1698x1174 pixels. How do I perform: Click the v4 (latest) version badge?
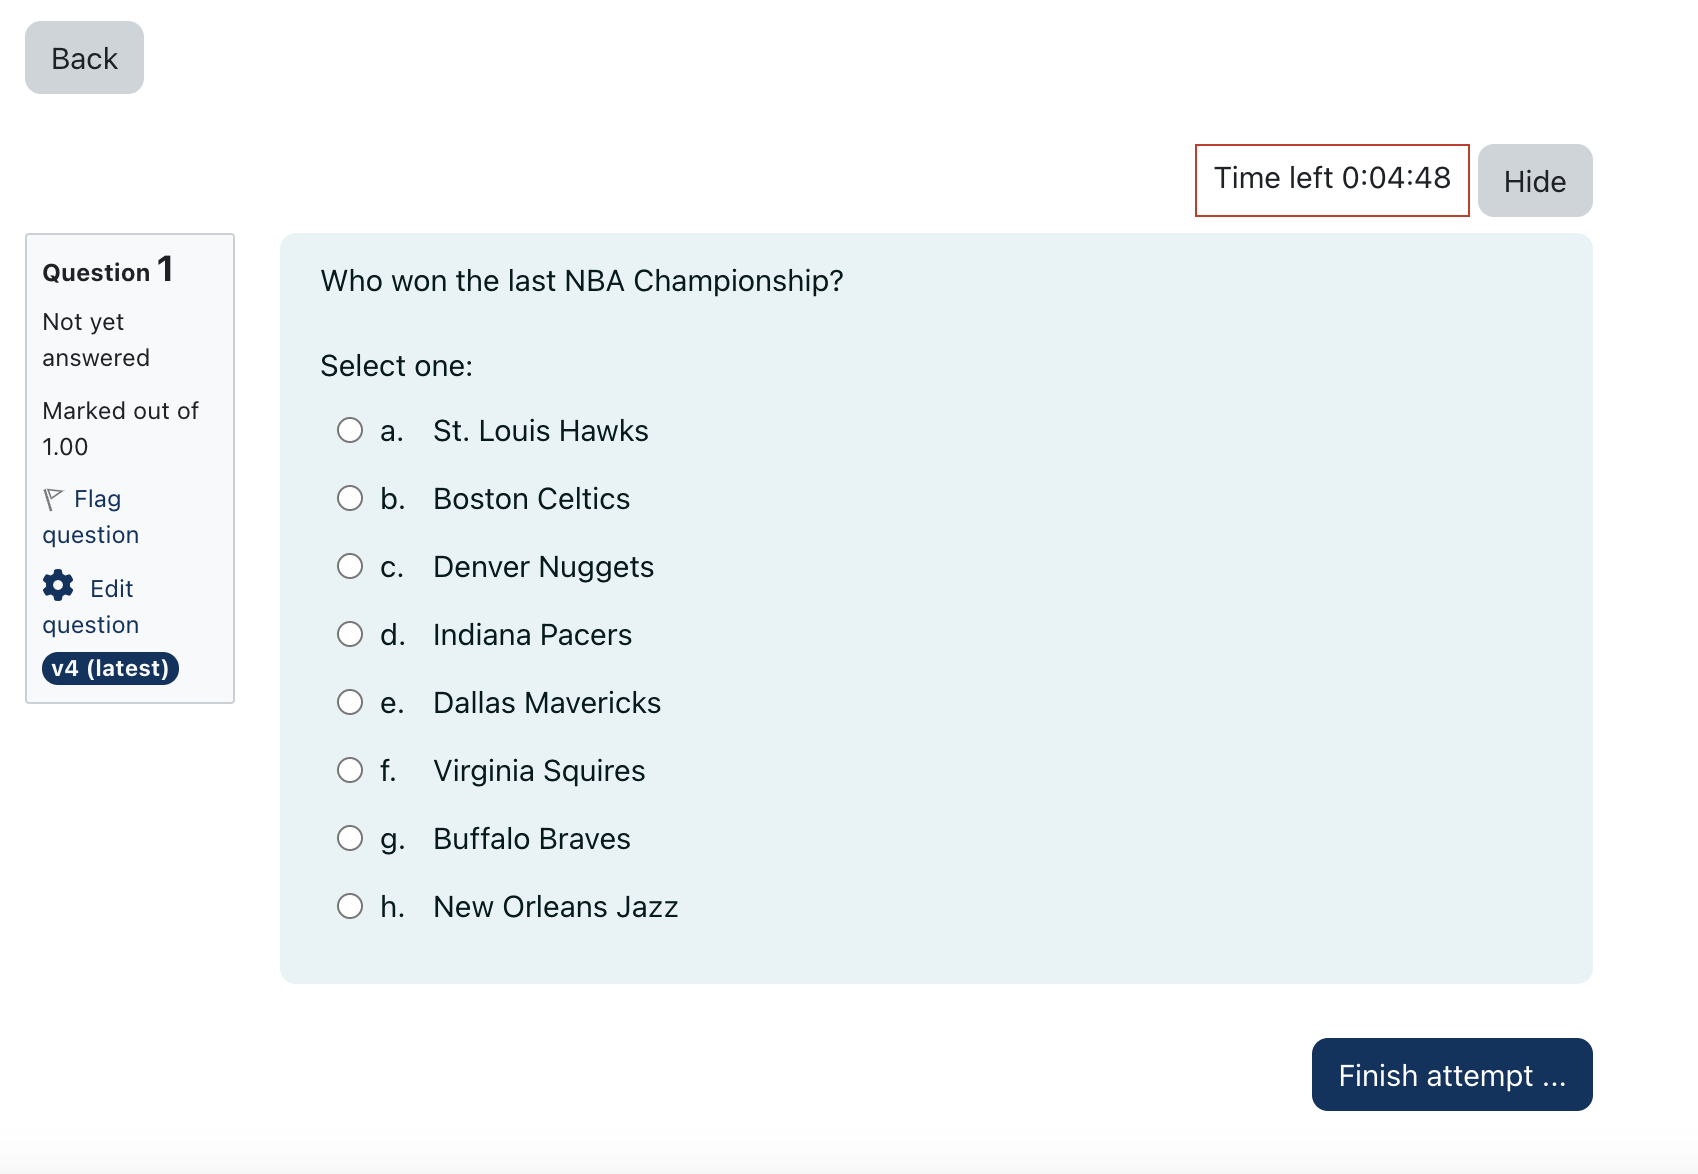110,668
